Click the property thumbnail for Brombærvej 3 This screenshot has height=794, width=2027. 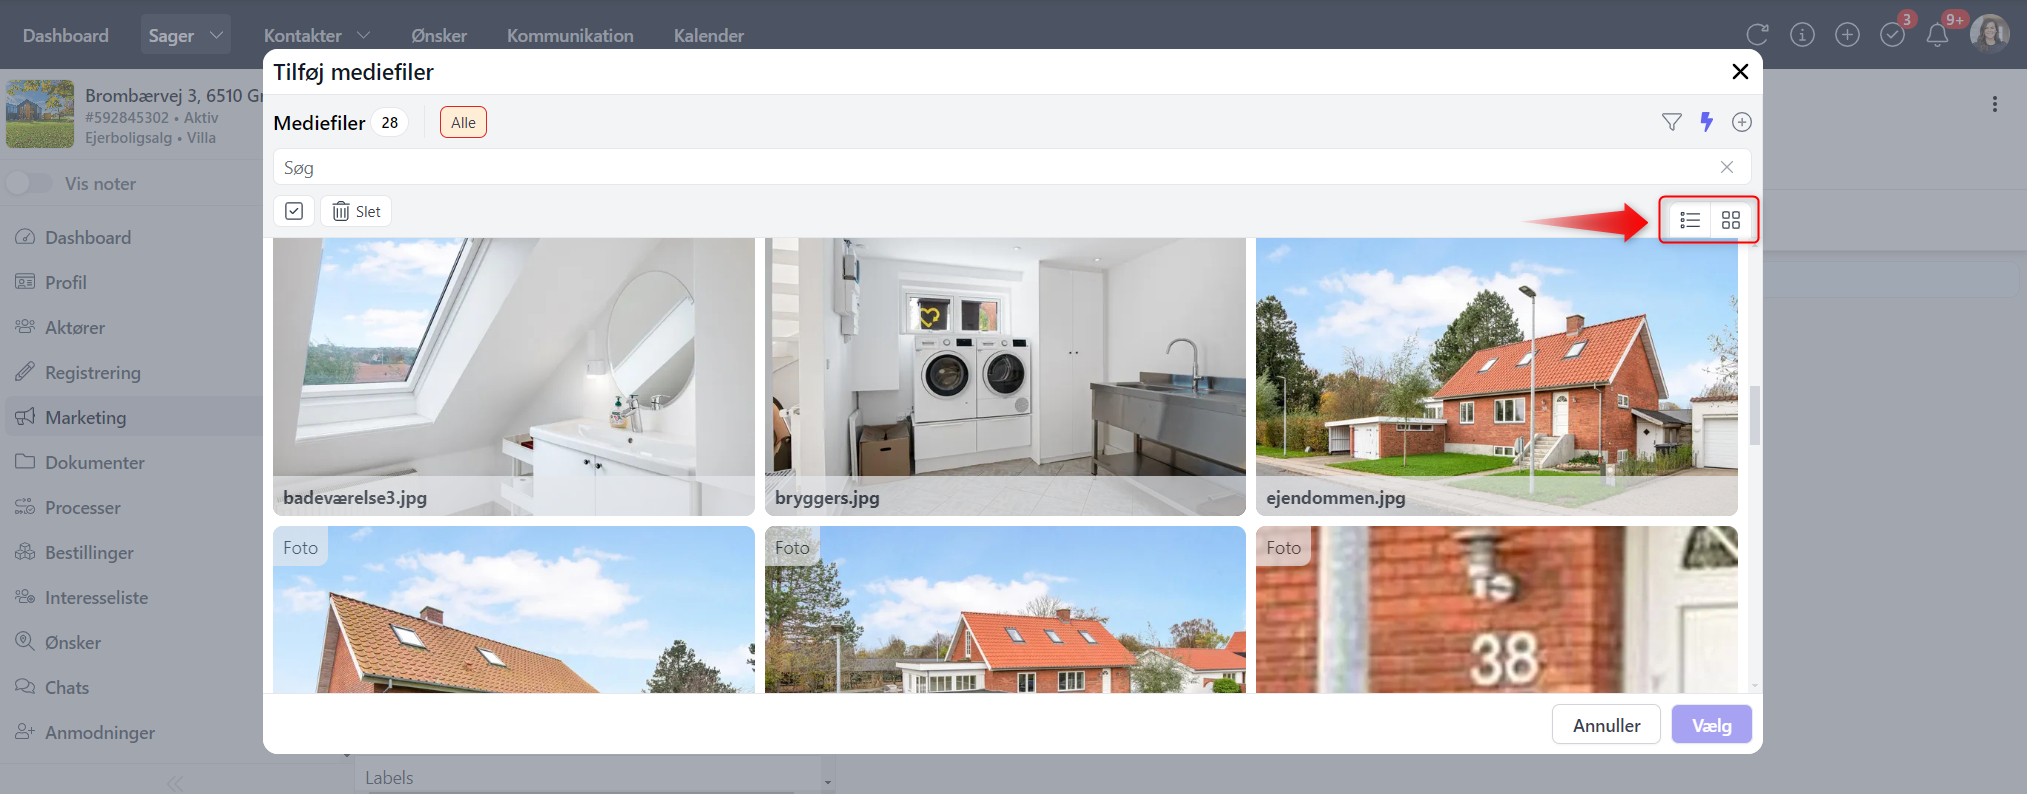click(40, 114)
